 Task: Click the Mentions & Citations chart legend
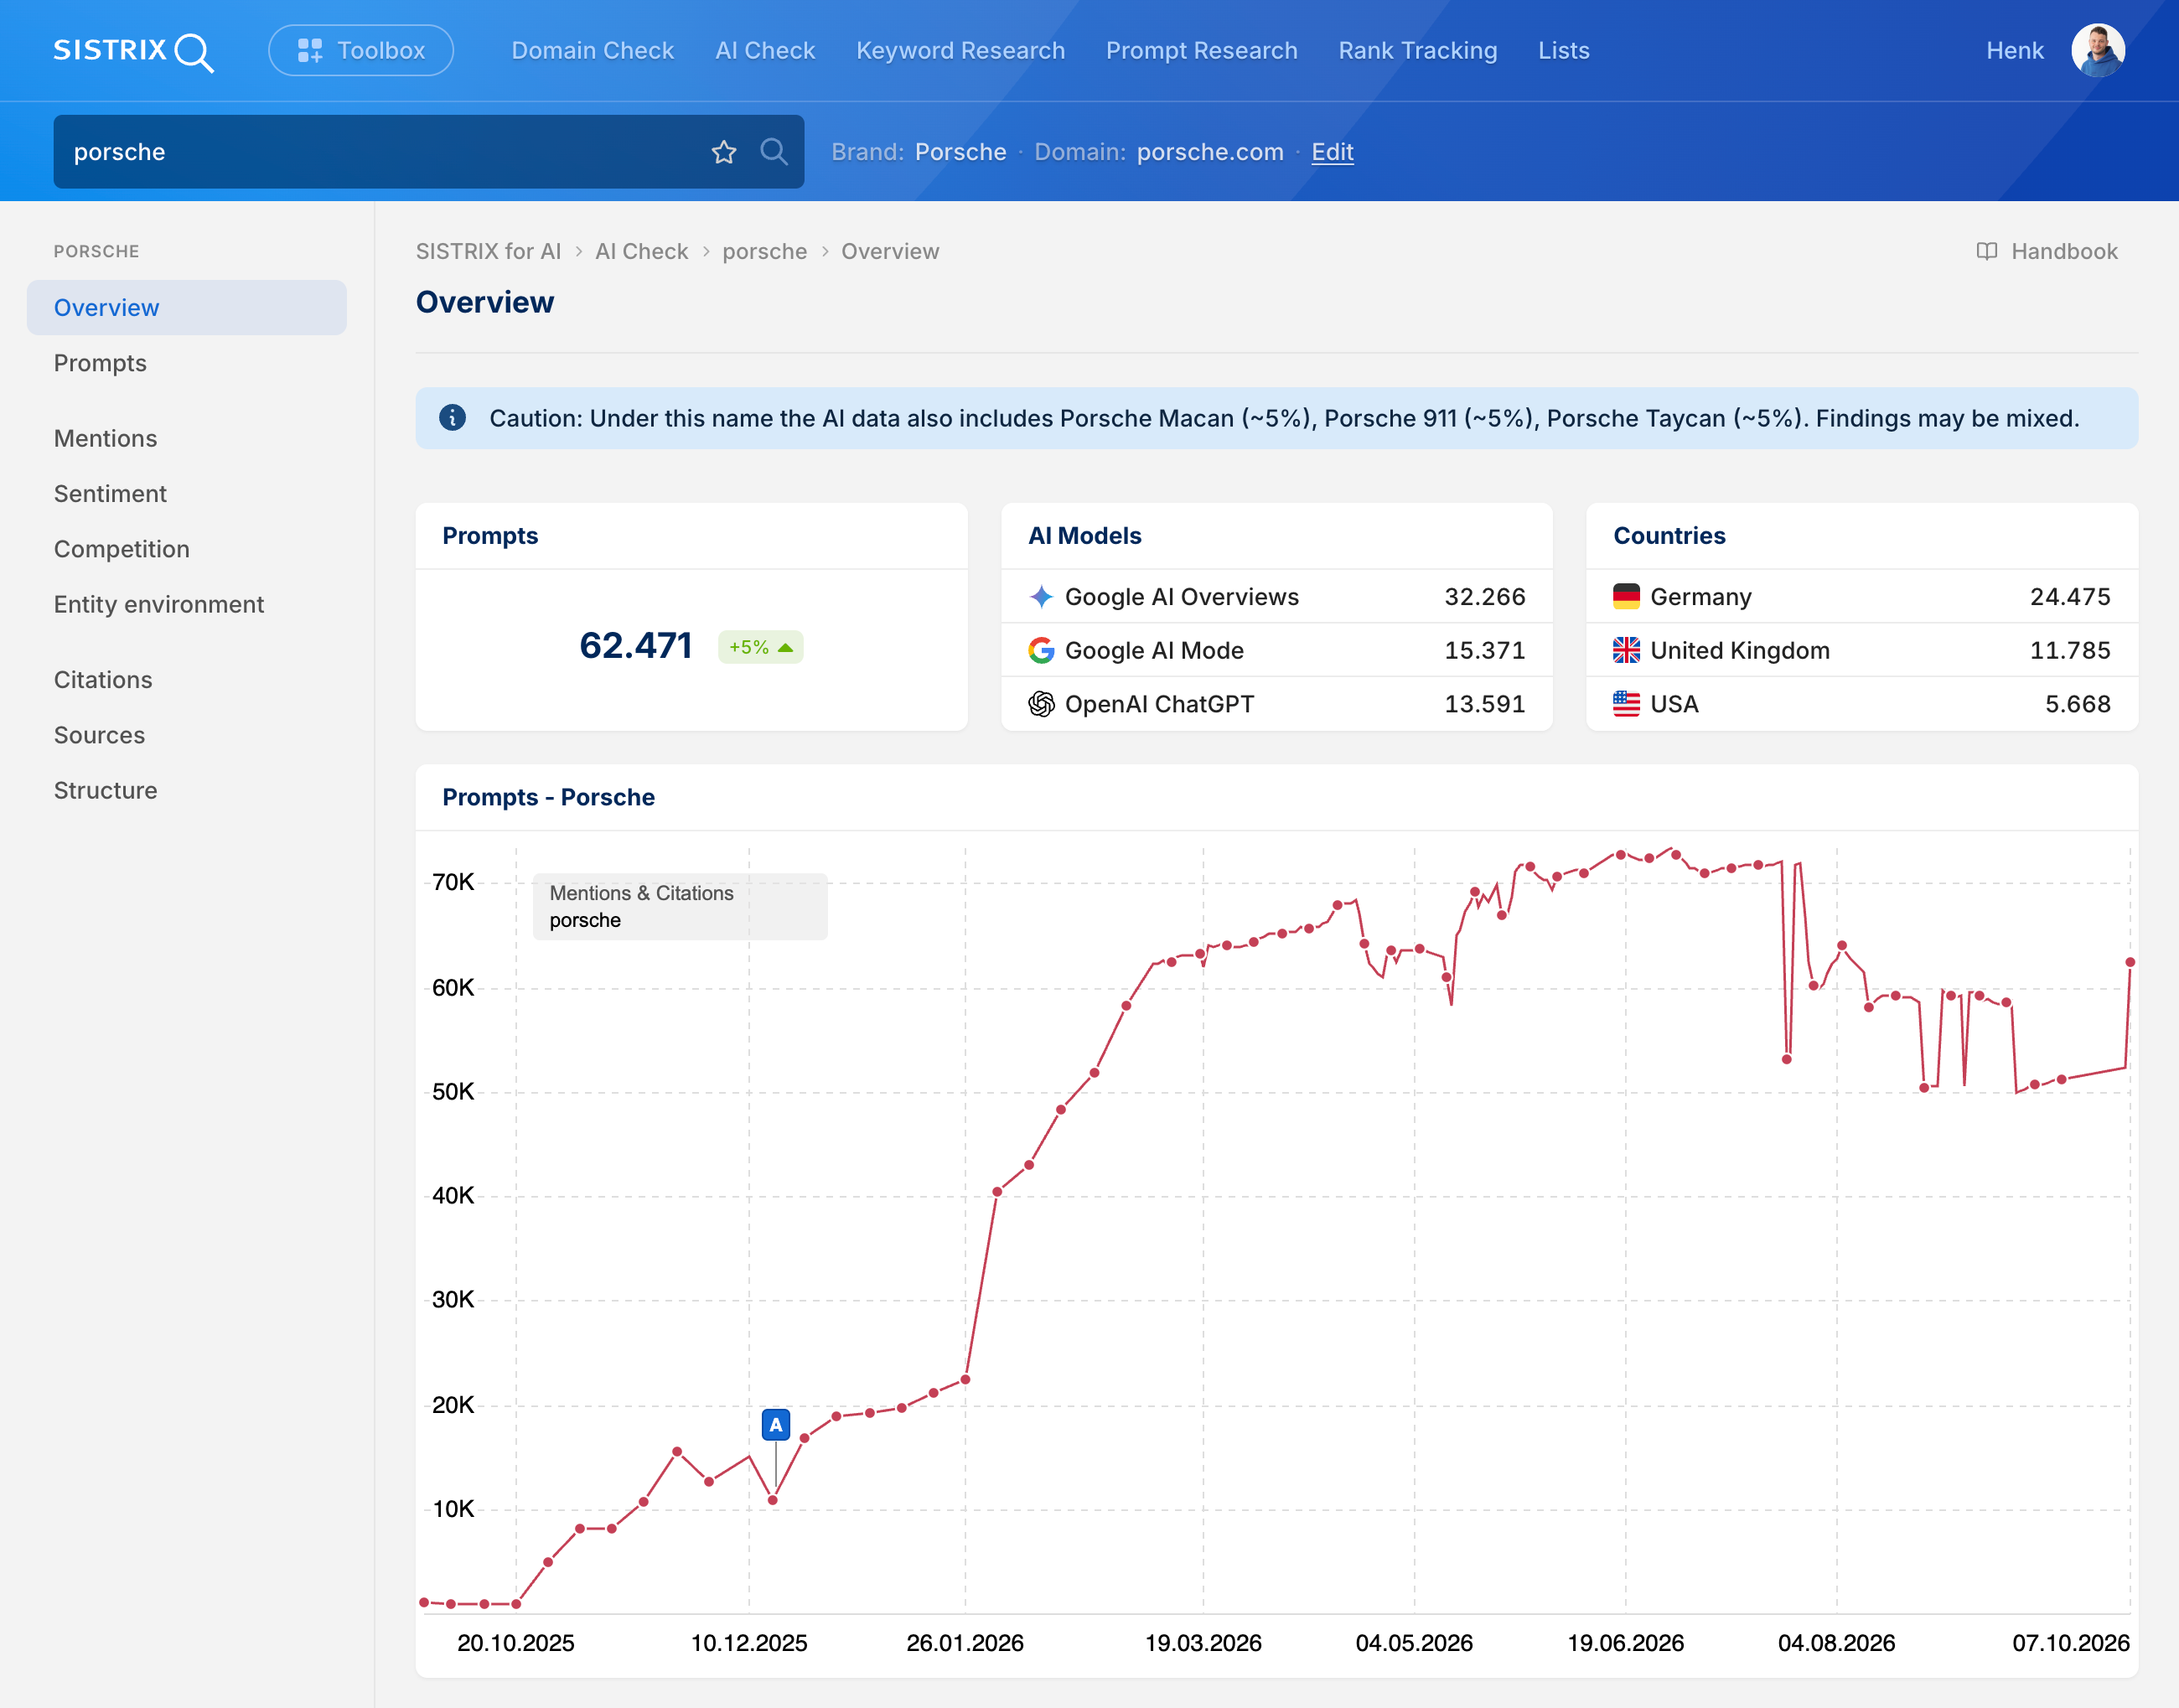point(680,906)
